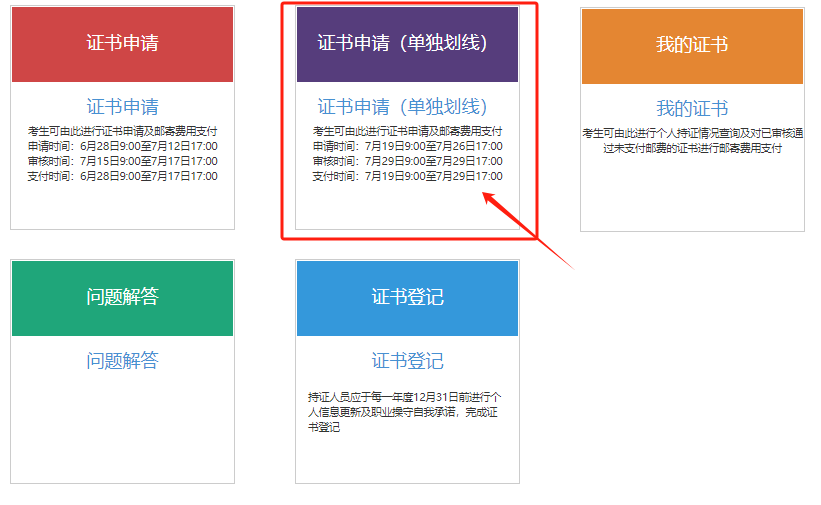Click application time line 6月28日至7月12日
This screenshot has height=505, width=821.
pyautogui.click(x=122, y=146)
